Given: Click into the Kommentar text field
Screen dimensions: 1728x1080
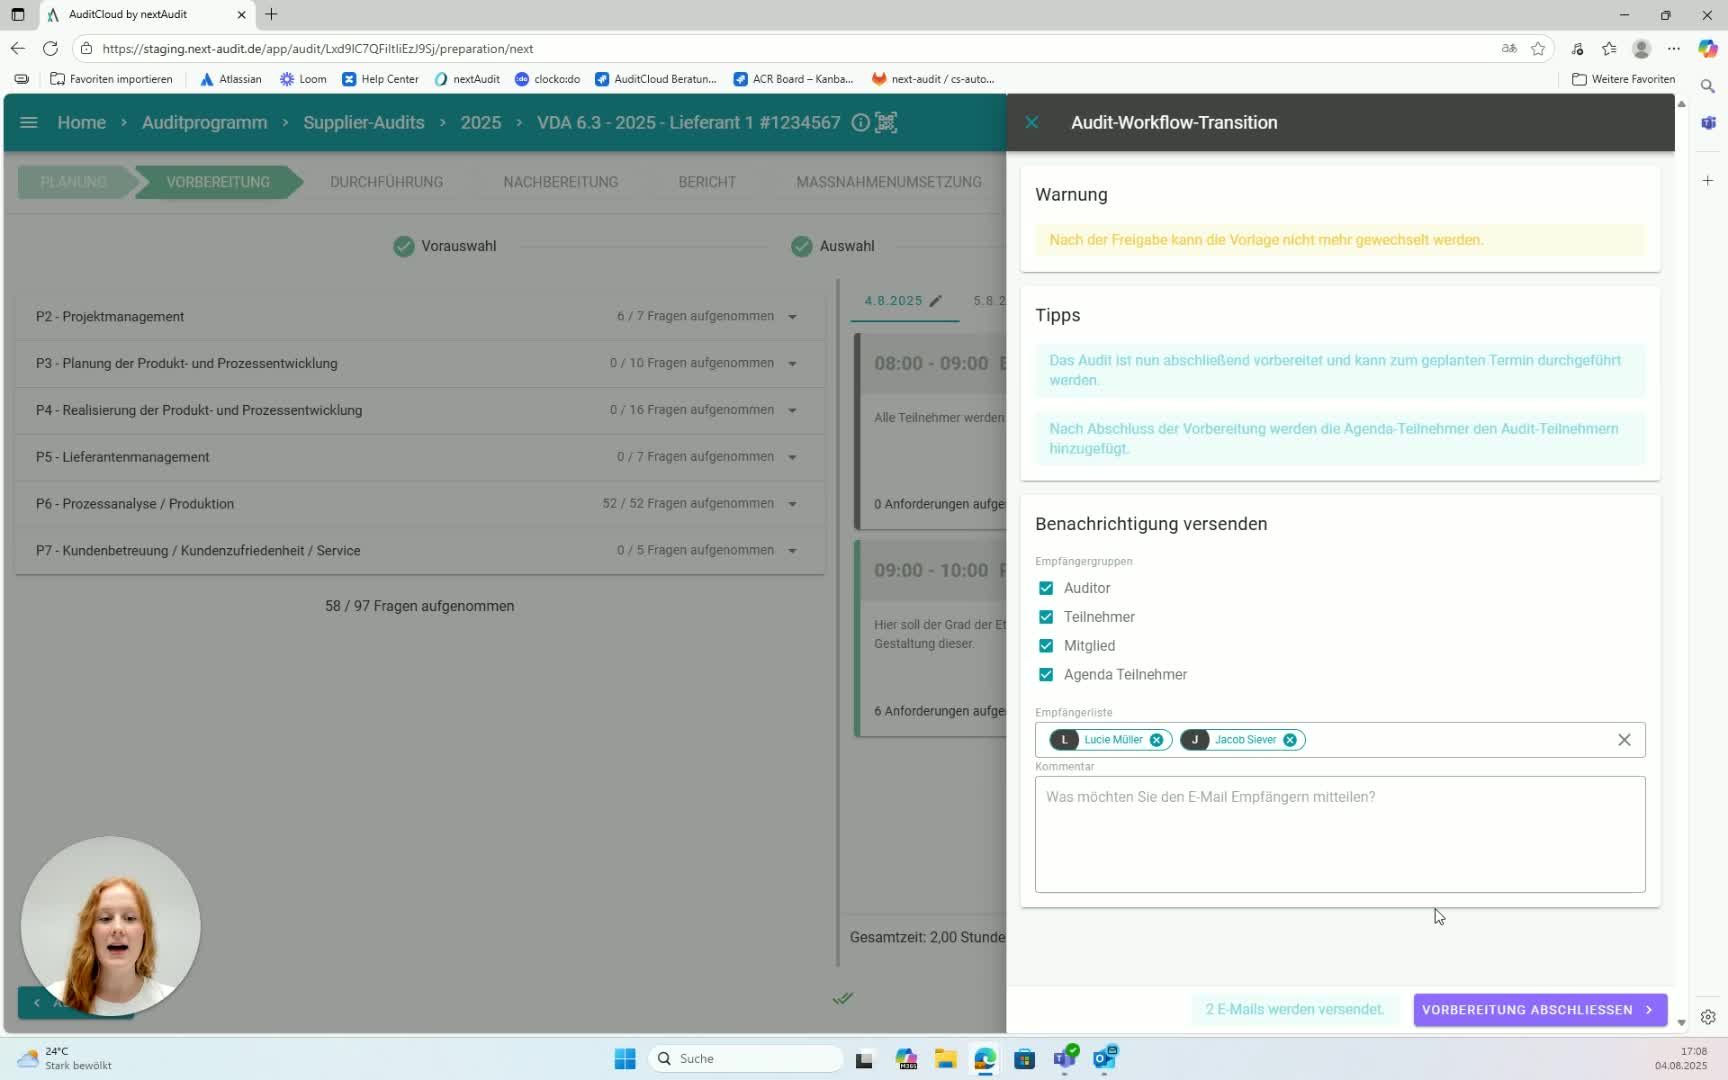Looking at the screenshot, I should point(1339,834).
